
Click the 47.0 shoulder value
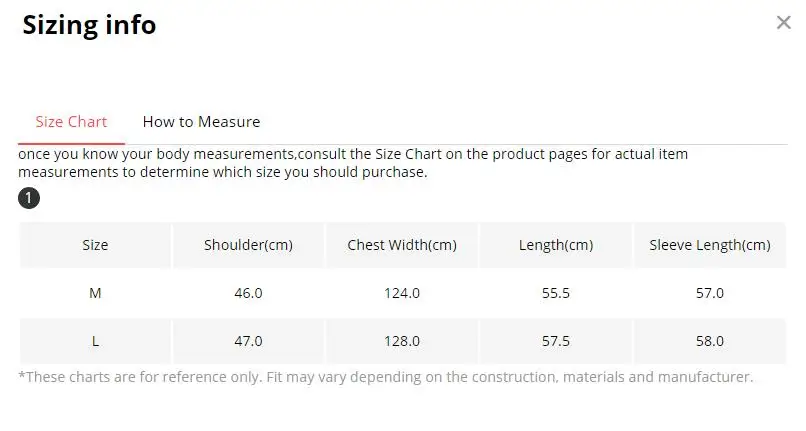247,341
